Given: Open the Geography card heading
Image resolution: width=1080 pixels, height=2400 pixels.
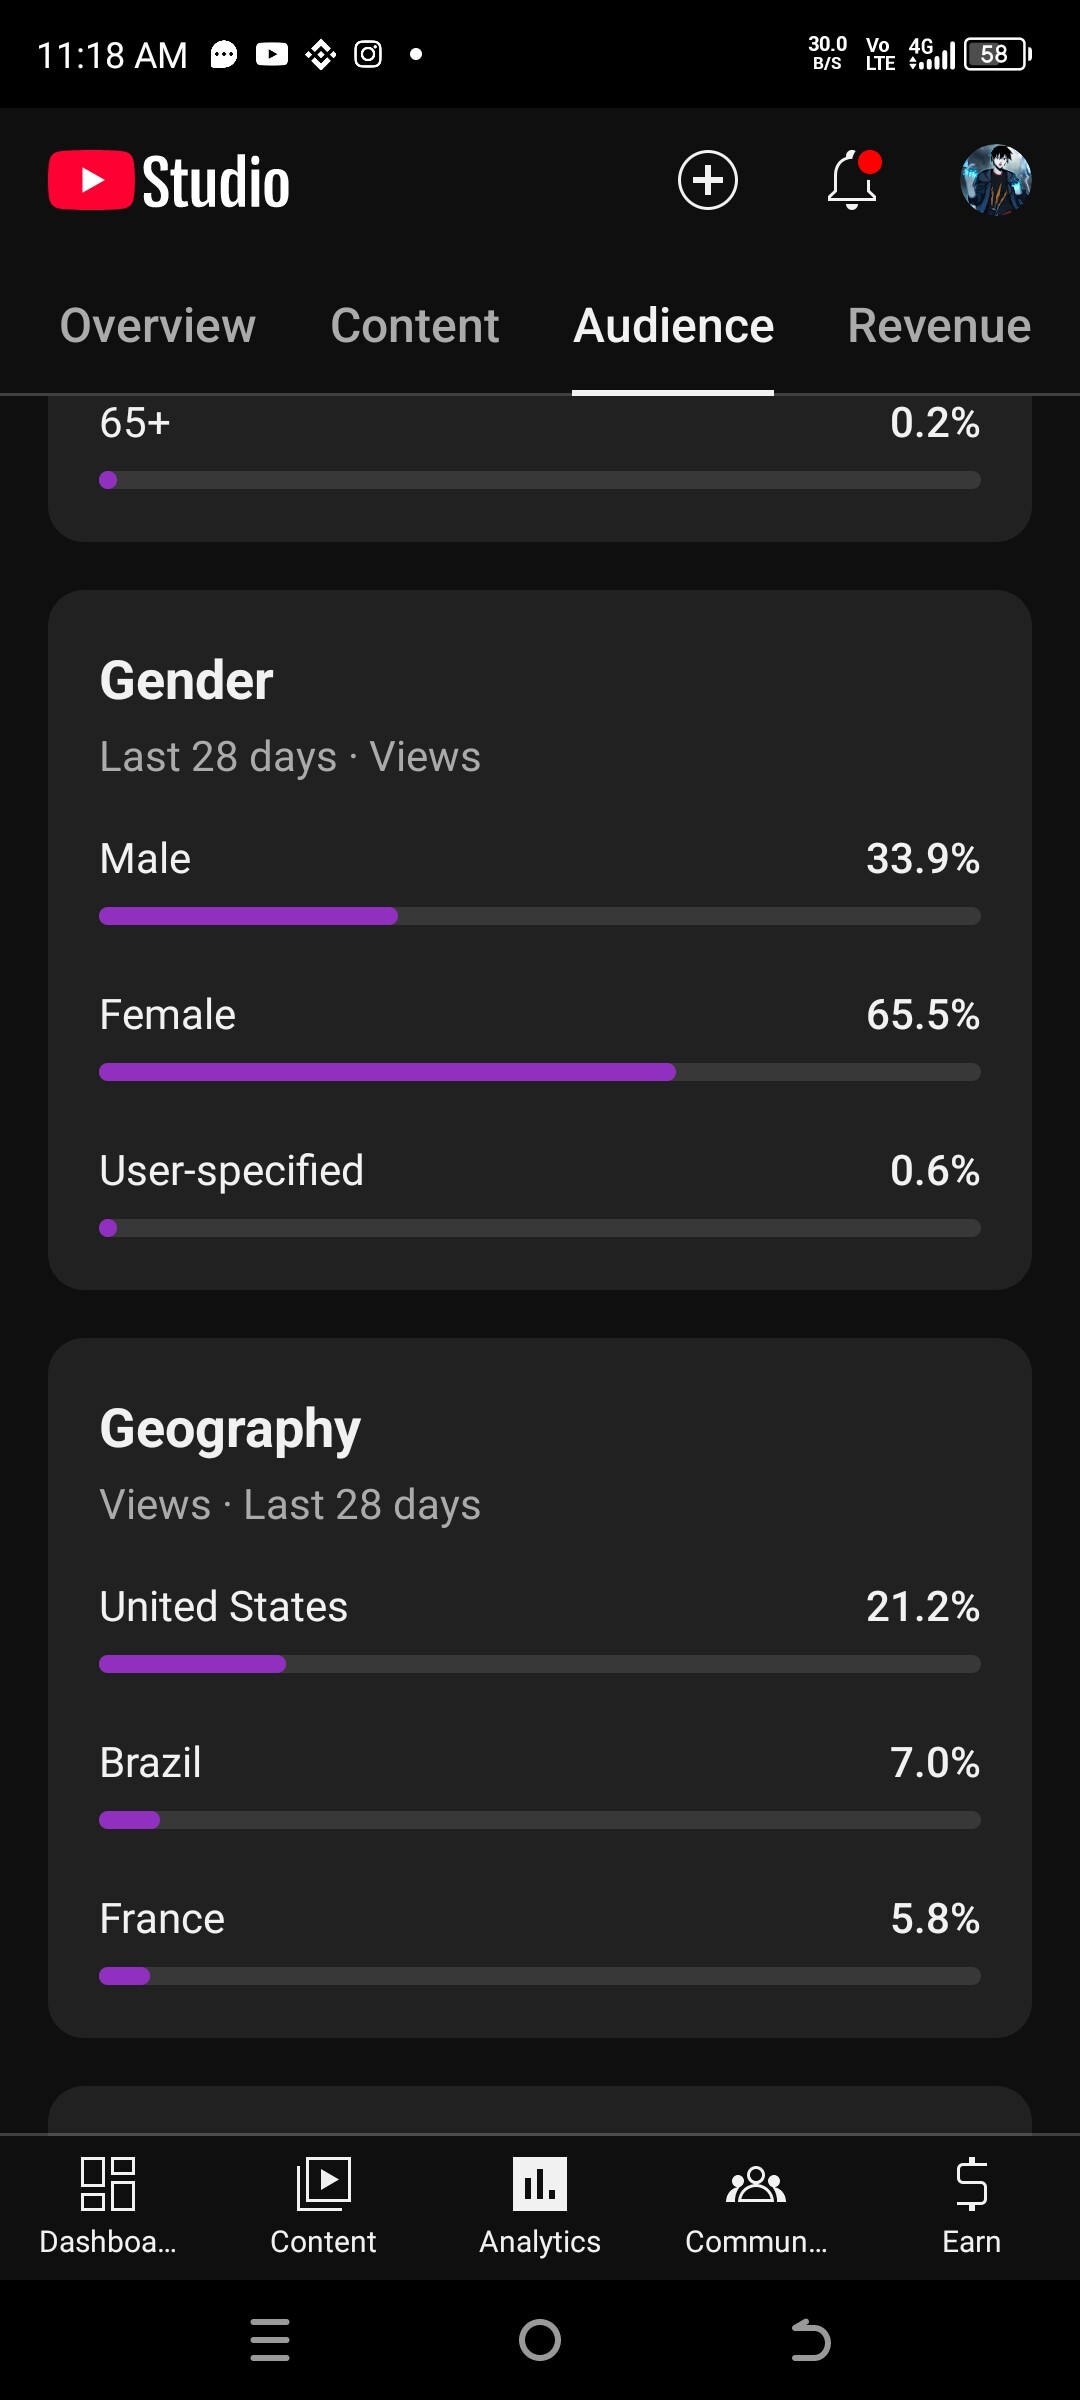Looking at the screenshot, I should tap(230, 1429).
